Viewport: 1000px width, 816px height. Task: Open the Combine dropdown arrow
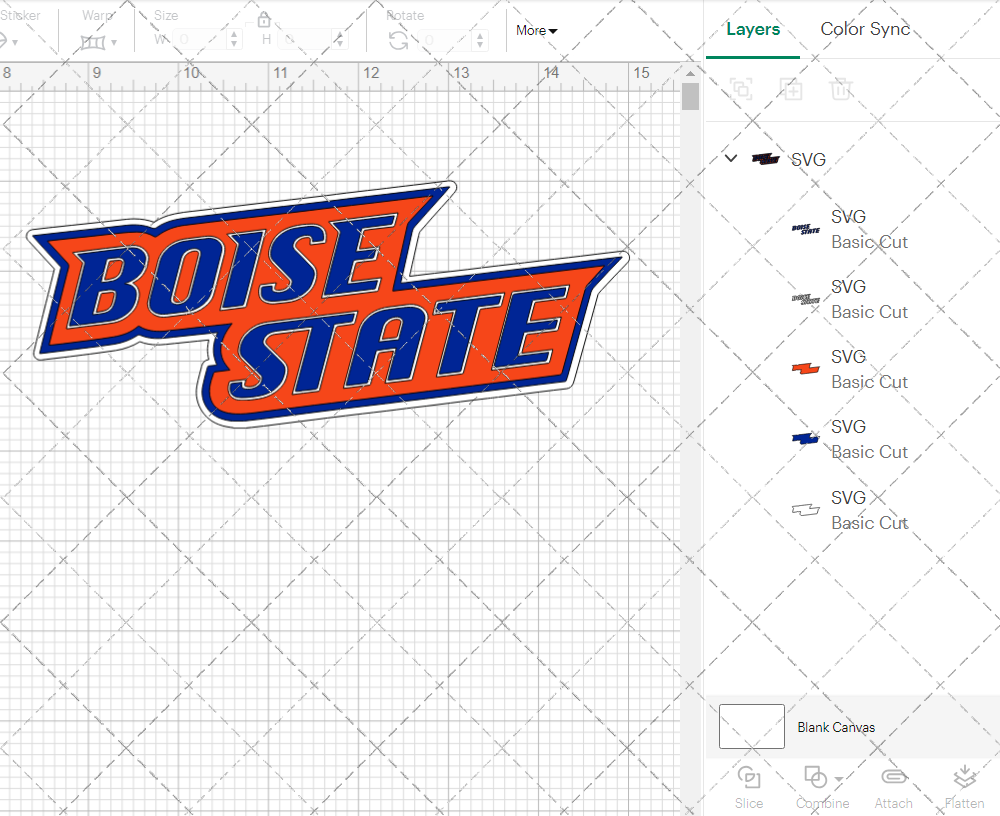pyautogui.click(x=836, y=779)
